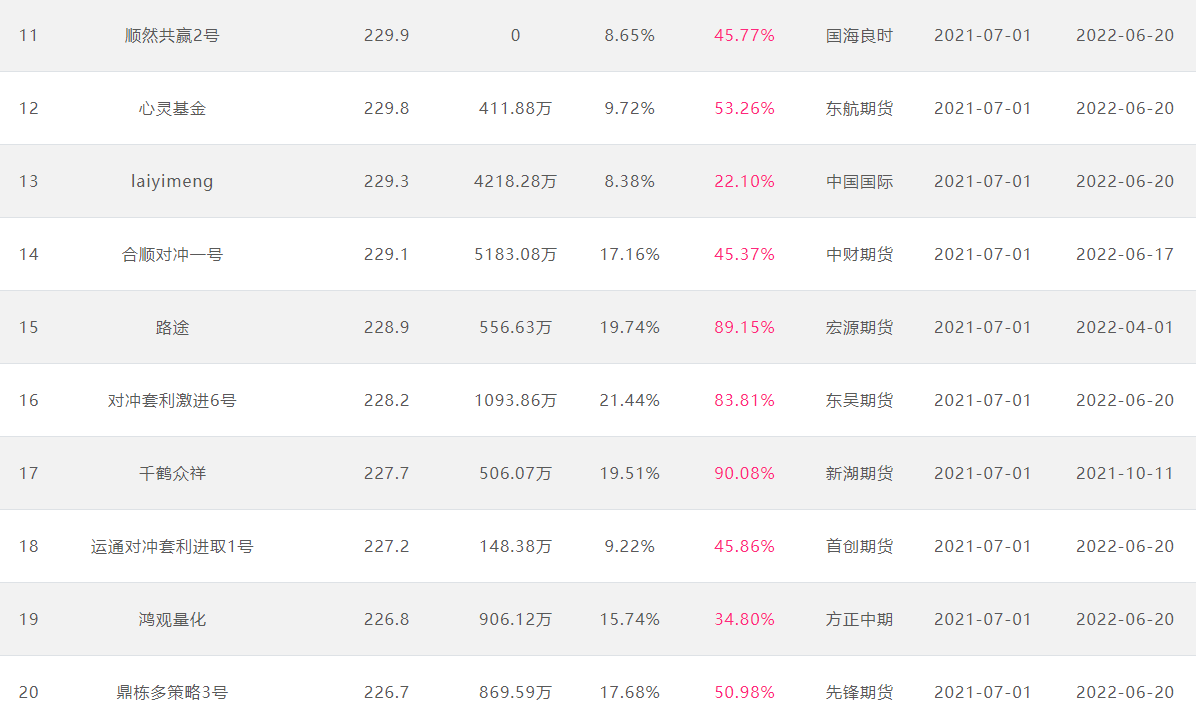Select the 路途 account name
The image size is (1196, 724).
pyautogui.click(x=172, y=327)
